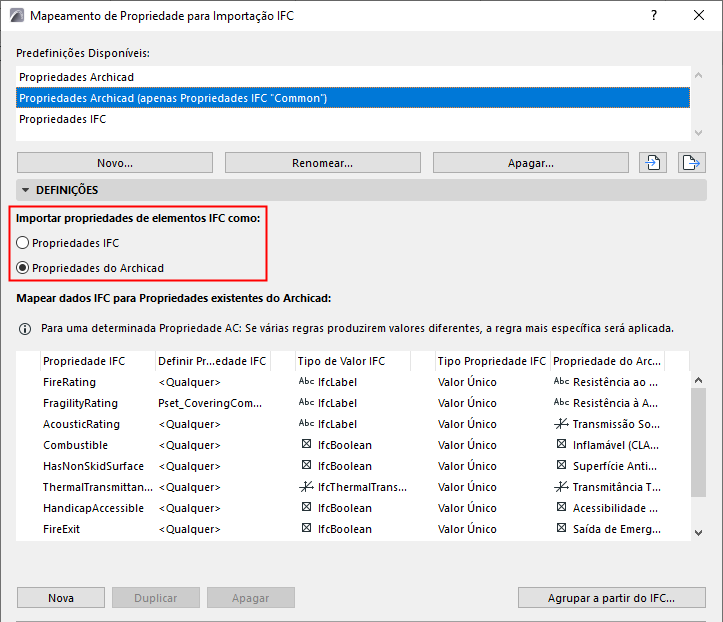Click <Qualquer> in the FireRating row

pos(190,382)
